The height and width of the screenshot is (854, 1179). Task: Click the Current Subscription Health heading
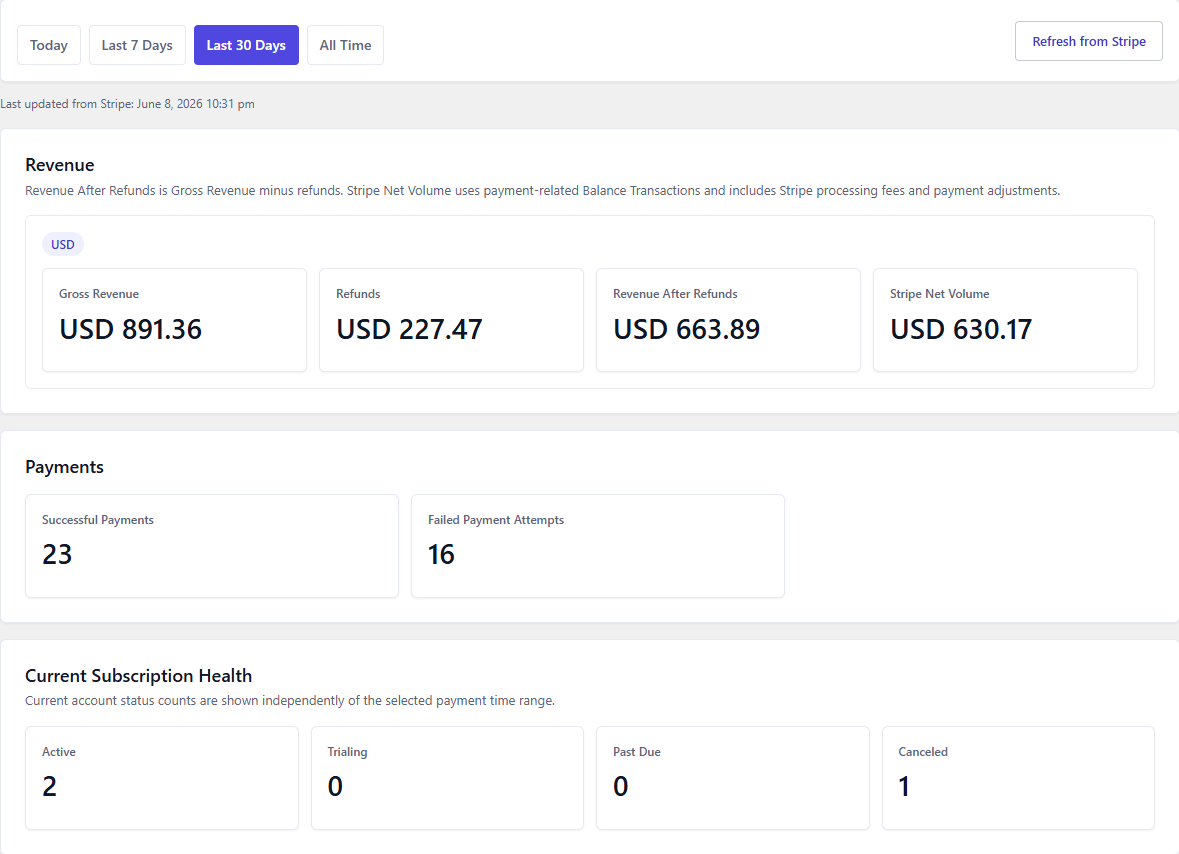coord(138,676)
